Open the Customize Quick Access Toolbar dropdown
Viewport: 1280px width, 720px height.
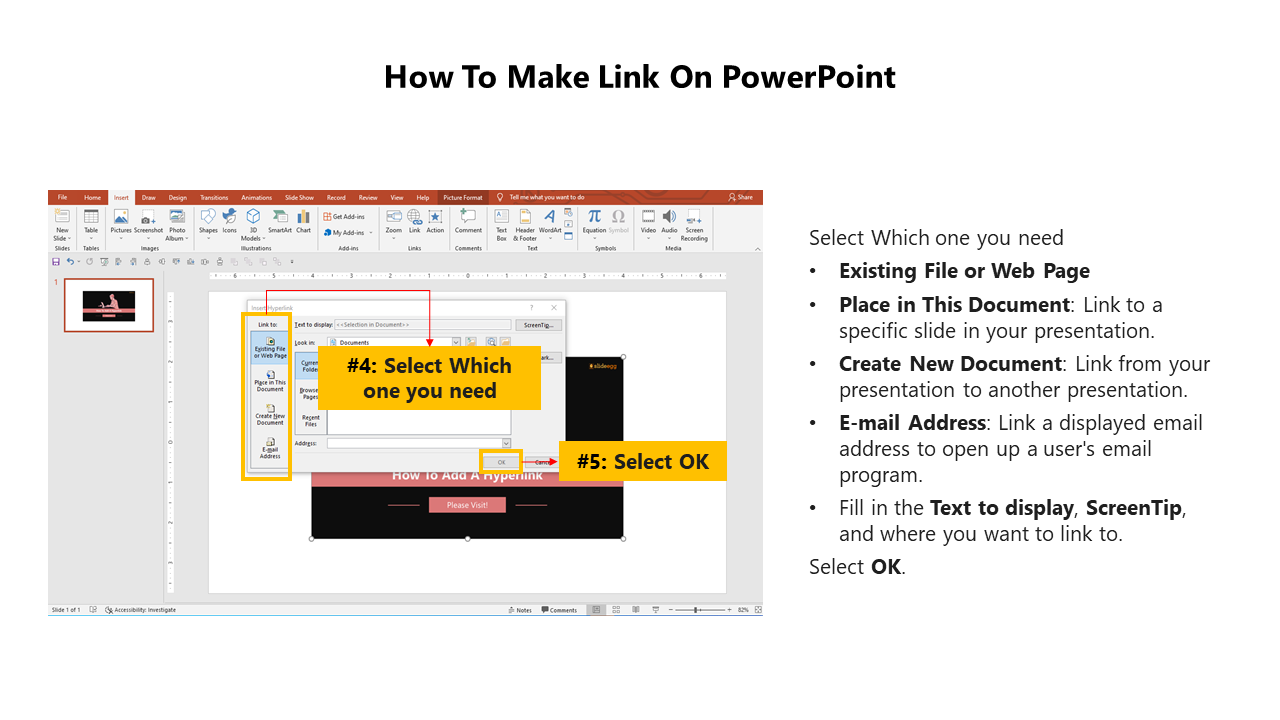pyautogui.click(x=292, y=262)
